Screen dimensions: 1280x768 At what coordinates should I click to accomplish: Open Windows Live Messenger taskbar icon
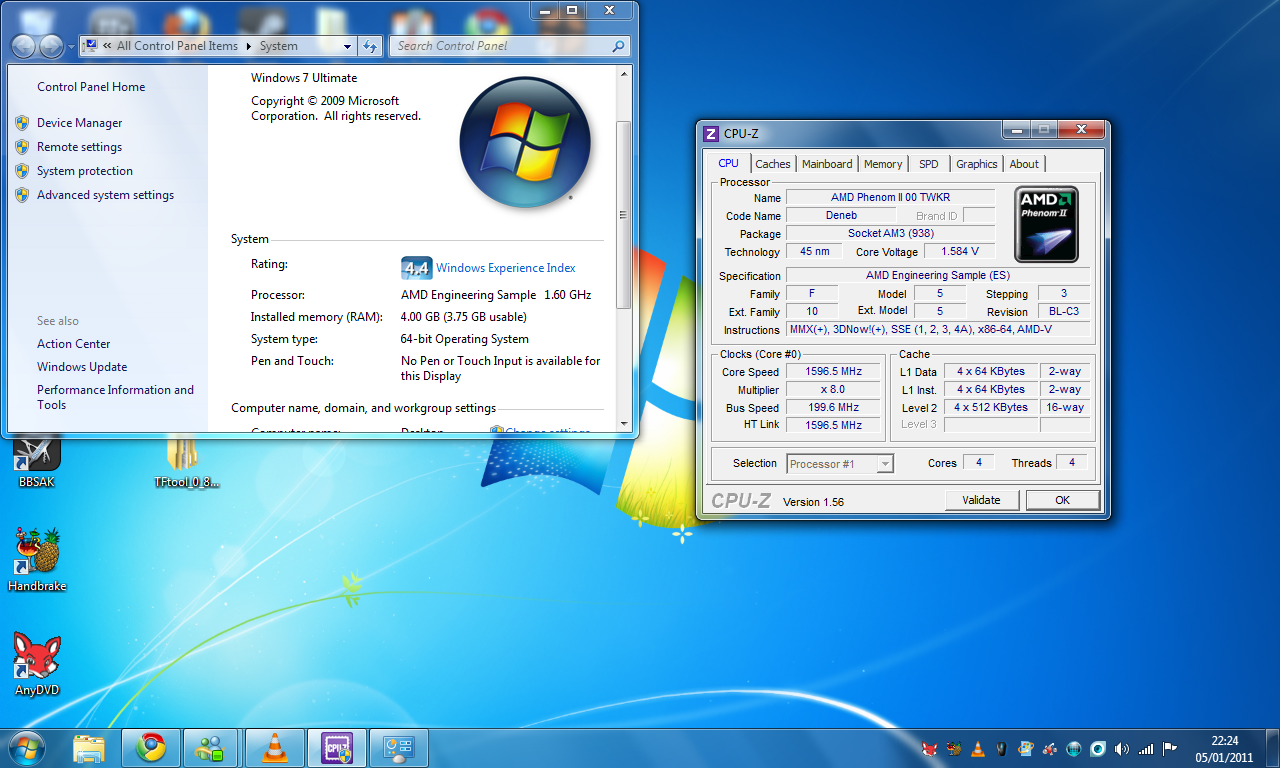tap(212, 748)
